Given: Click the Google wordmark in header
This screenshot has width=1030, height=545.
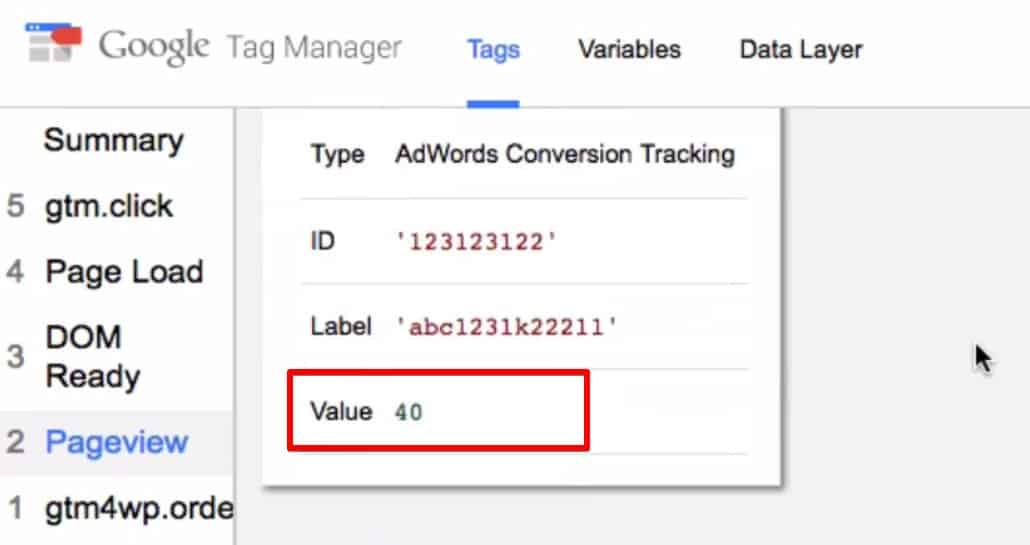Looking at the screenshot, I should 154,47.
